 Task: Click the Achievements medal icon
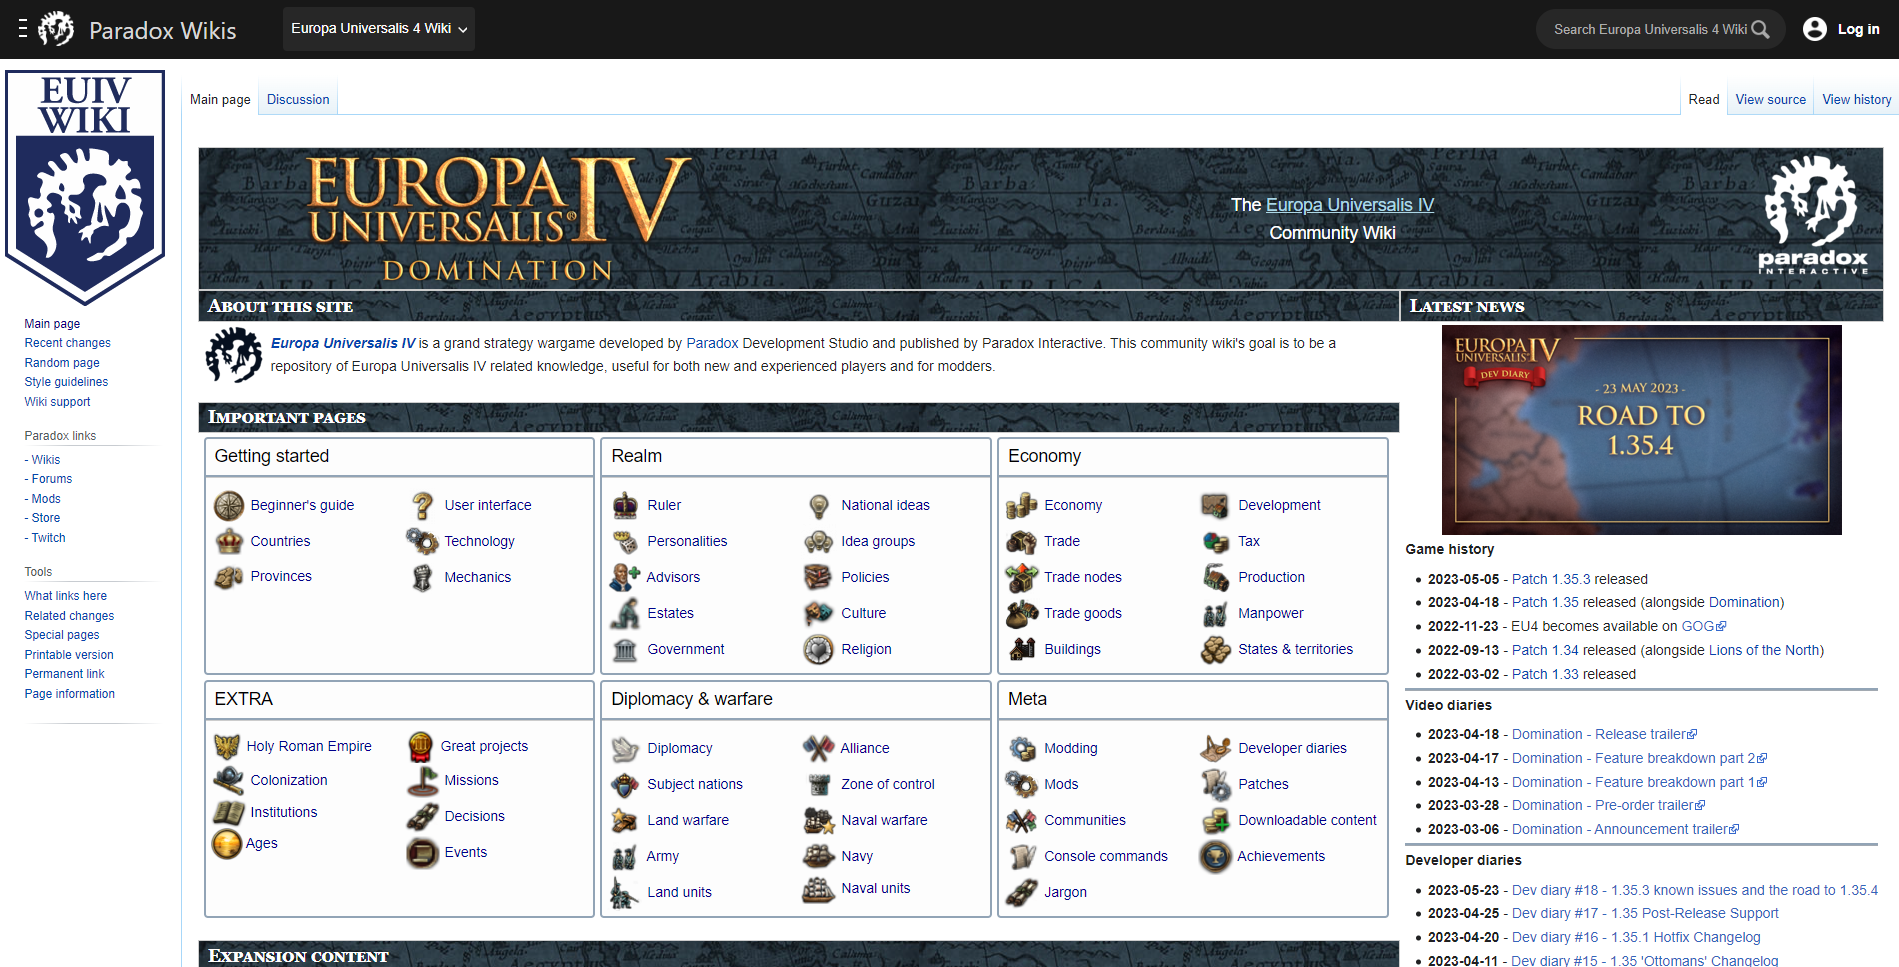(1215, 856)
